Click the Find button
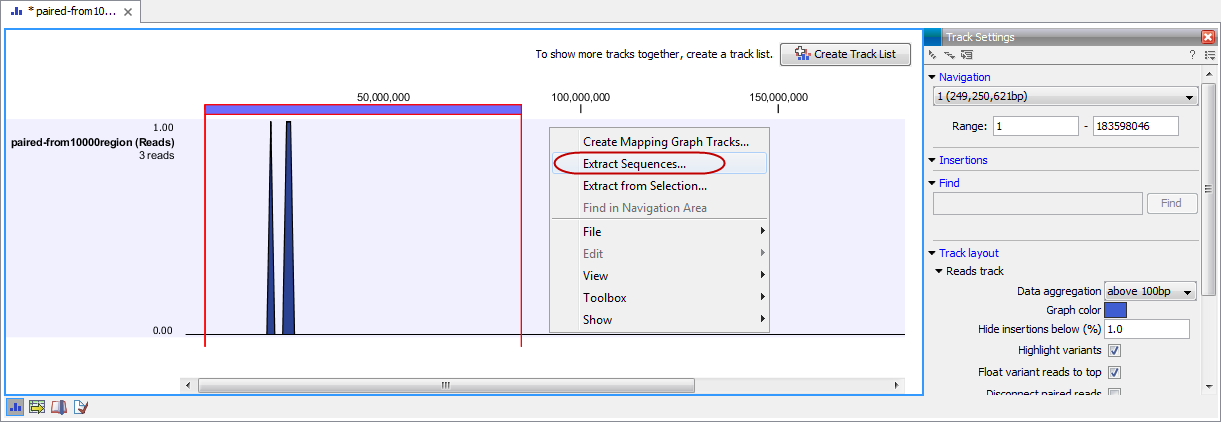This screenshot has width=1221, height=422. [x=1171, y=203]
